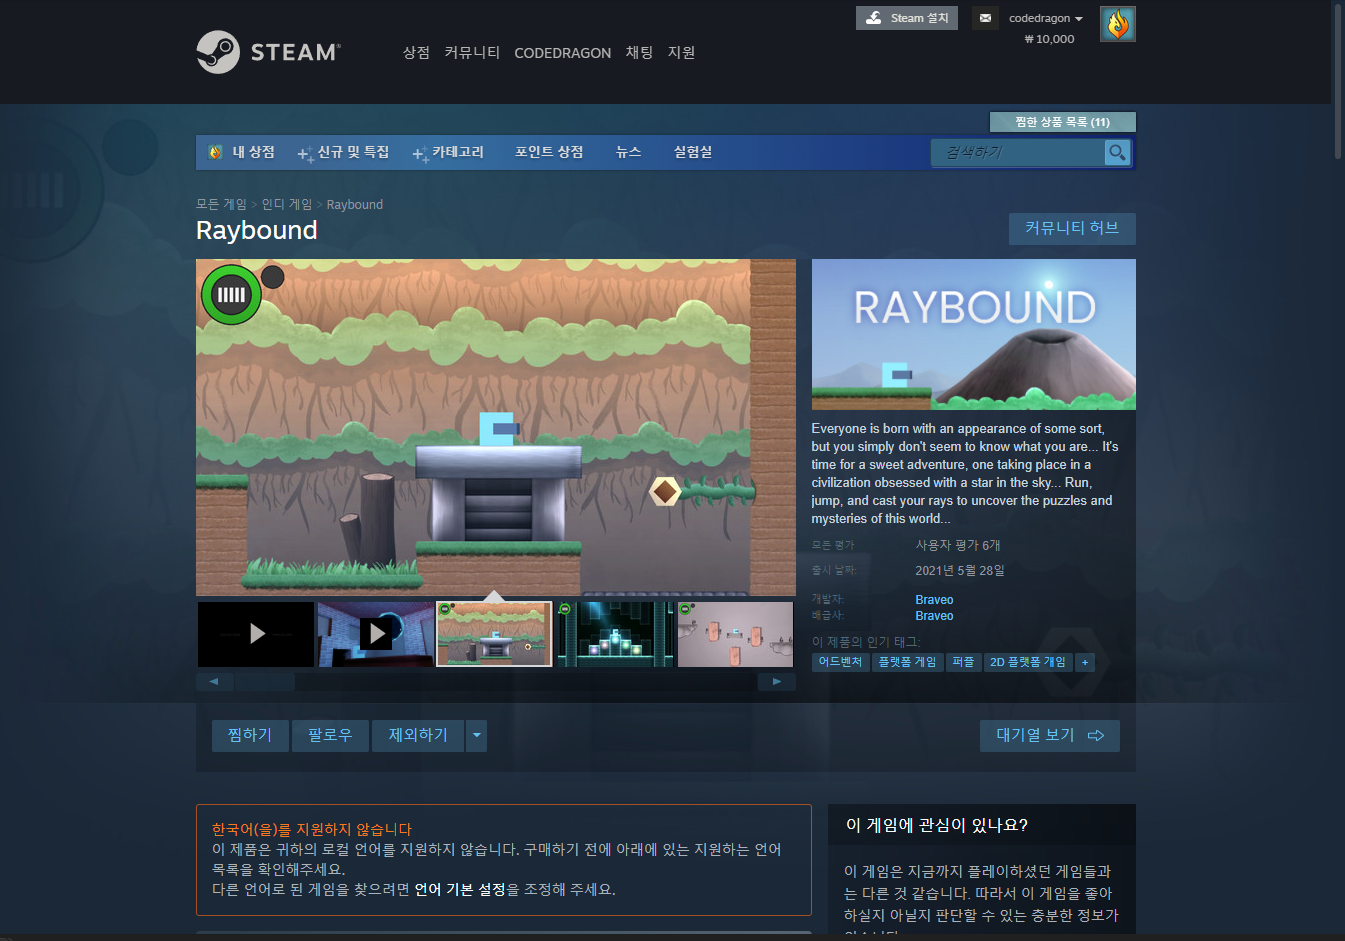
Task: Click the 퍼즐 tag
Action: 963,662
